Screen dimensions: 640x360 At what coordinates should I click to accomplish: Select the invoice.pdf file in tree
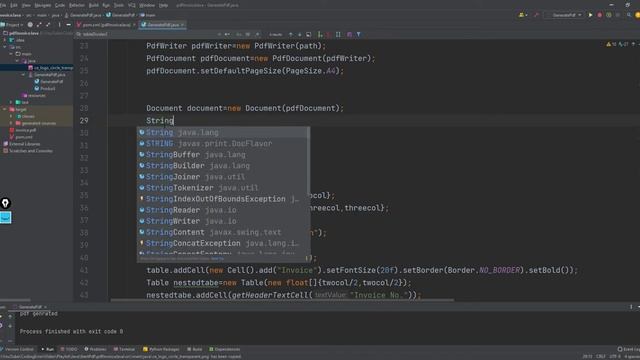click(23, 130)
